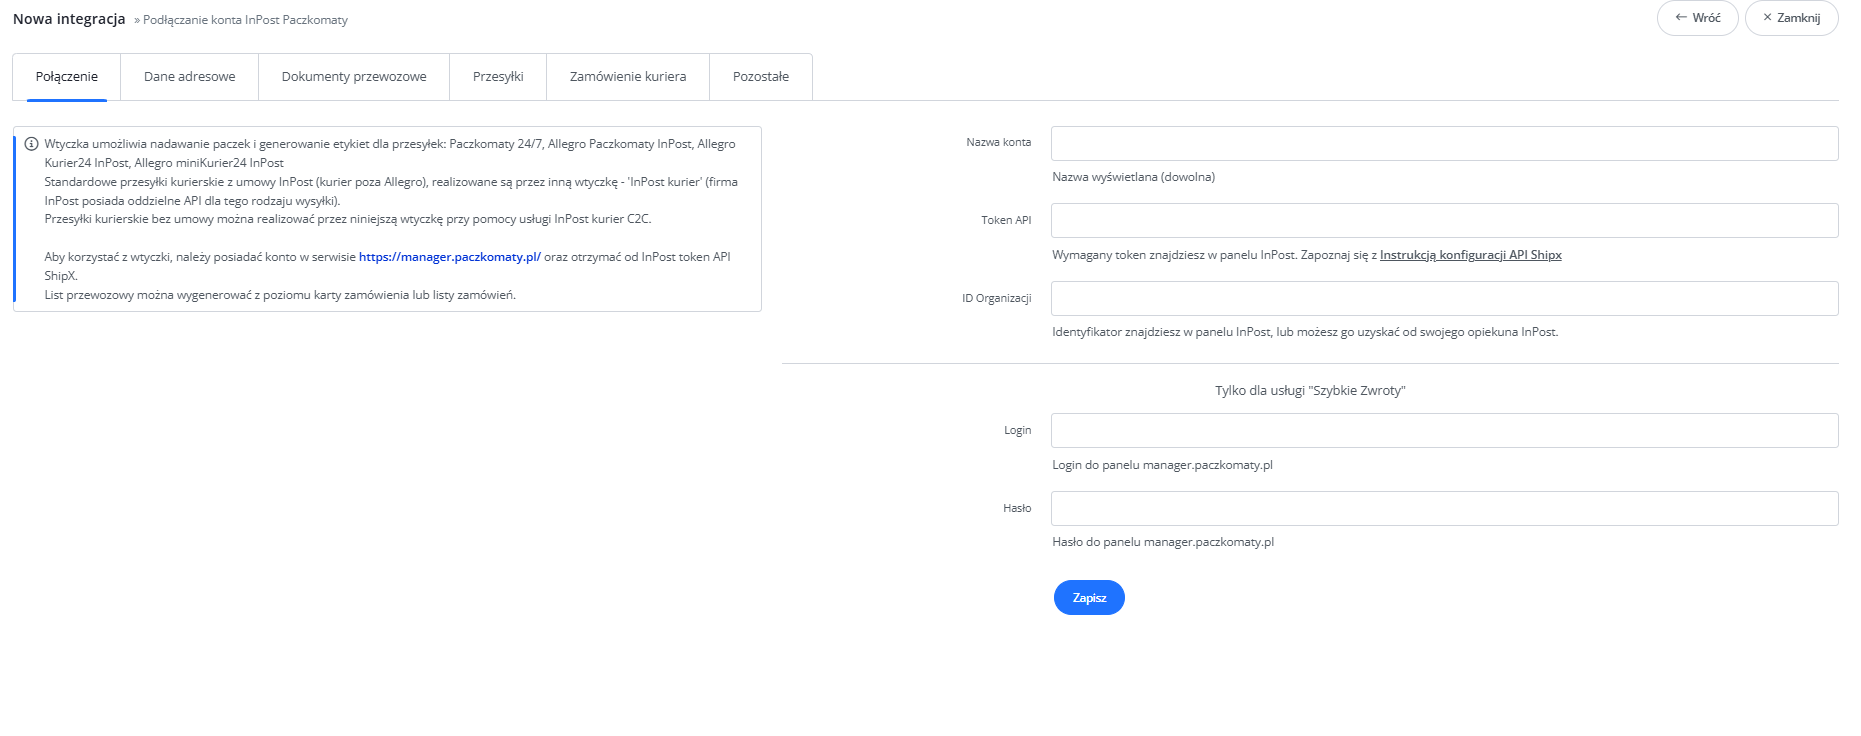This screenshot has width=1861, height=736.
Task: Go to the Przesyłki tab
Action: point(498,77)
